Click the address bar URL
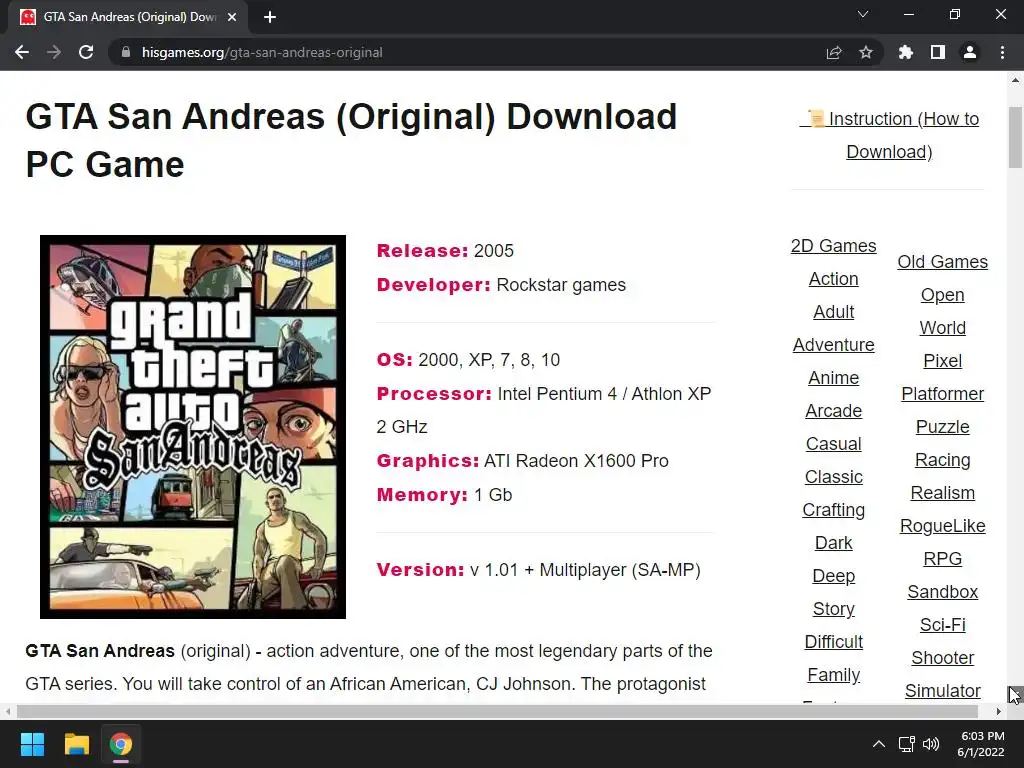Image resolution: width=1024 pixels, height=768 pixels. (x=262, y=52)
